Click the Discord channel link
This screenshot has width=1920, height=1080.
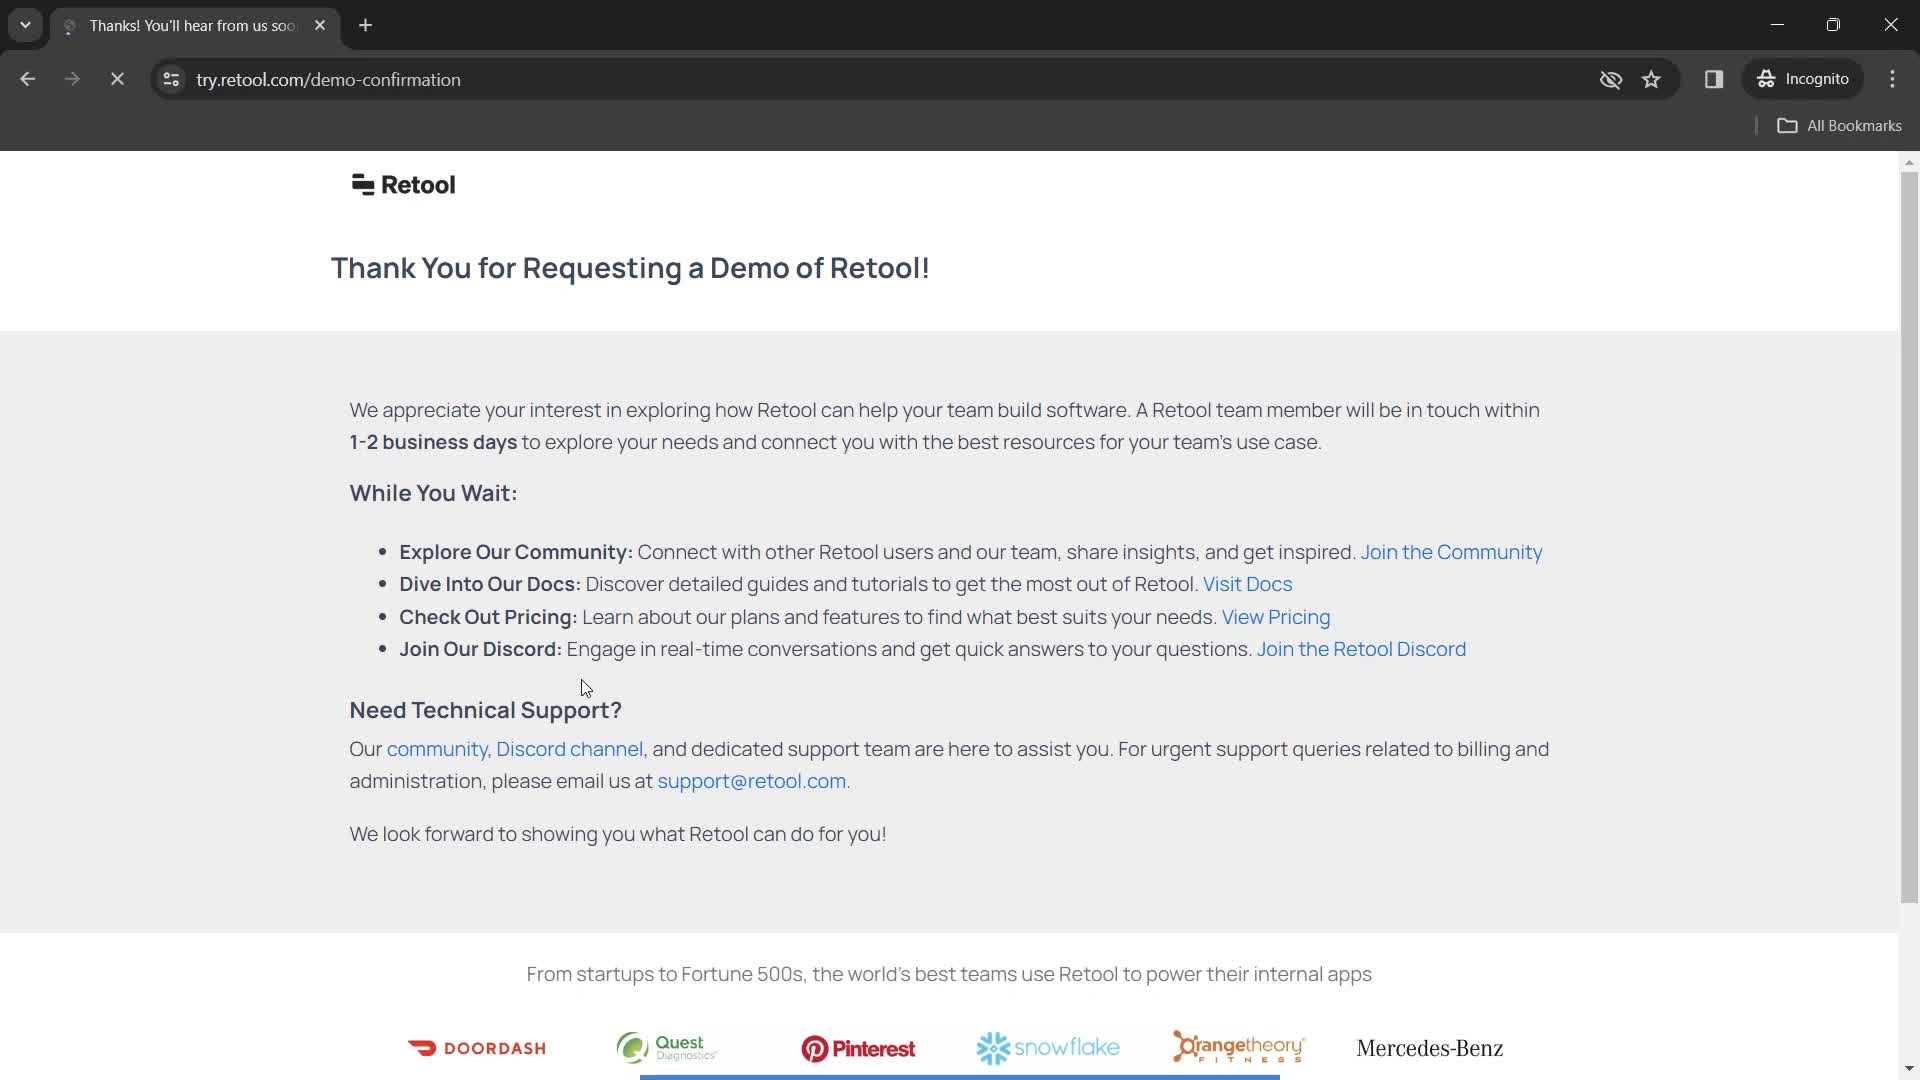[570, 749]
